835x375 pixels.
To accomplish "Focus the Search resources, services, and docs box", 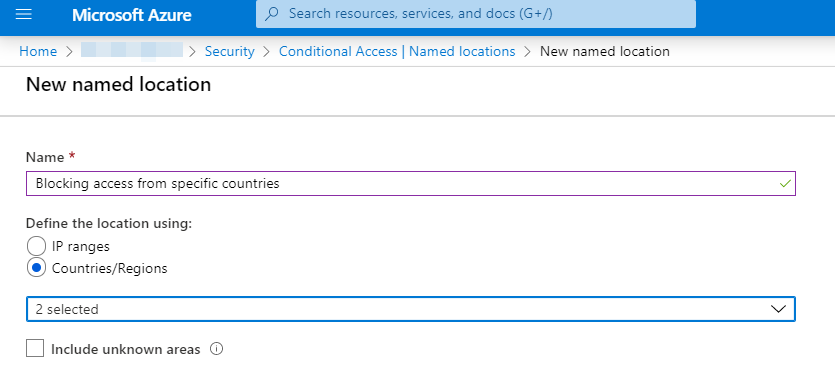I will [476, 14].
